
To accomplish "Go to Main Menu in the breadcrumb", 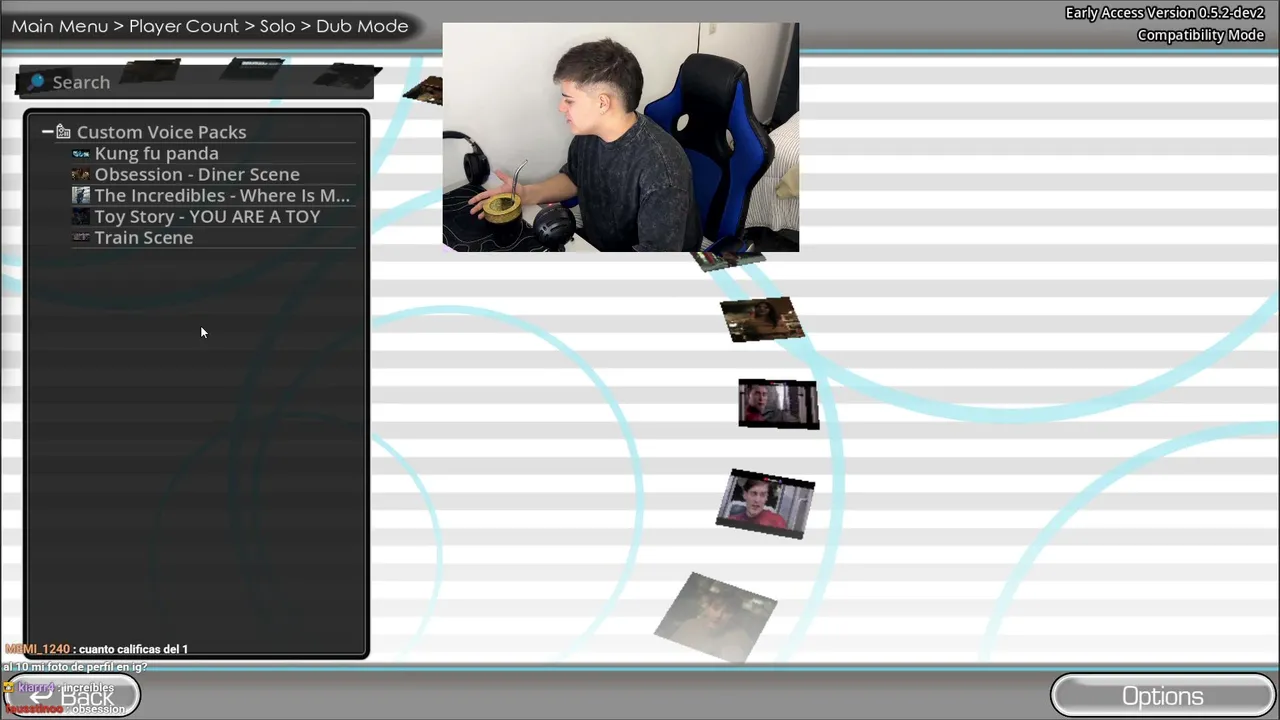I will tap(60, 26).
